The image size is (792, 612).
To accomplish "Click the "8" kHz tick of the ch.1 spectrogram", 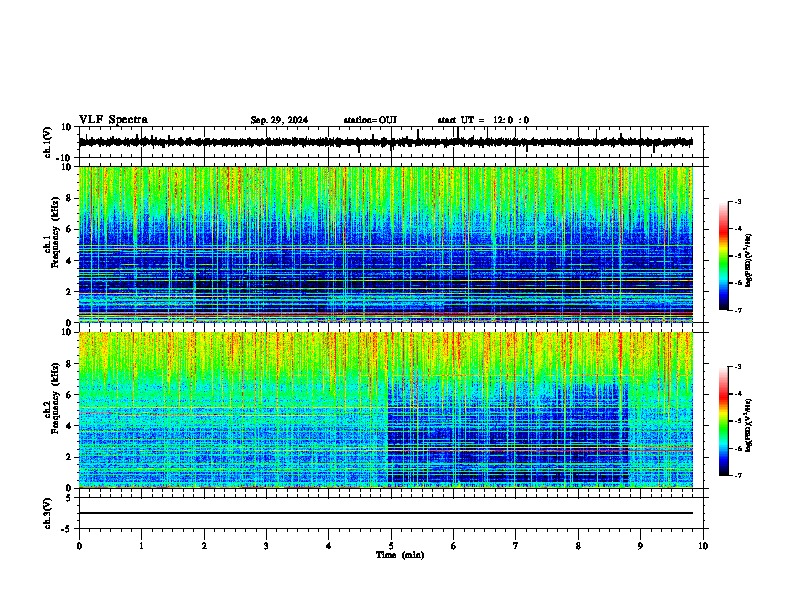I will tap(69, 198).
